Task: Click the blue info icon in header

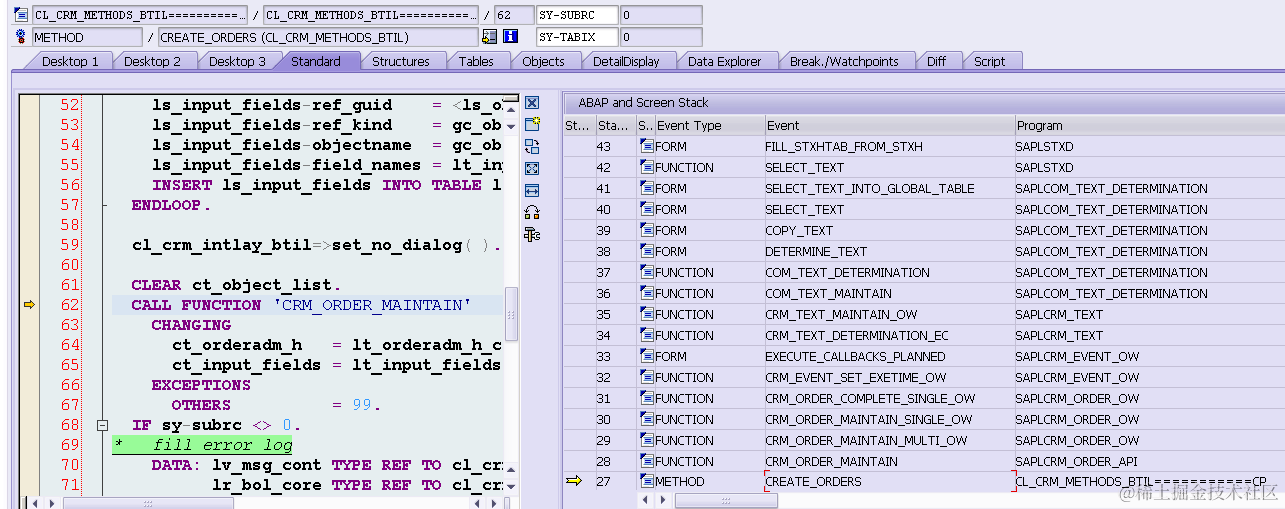Action: [510, 37]
